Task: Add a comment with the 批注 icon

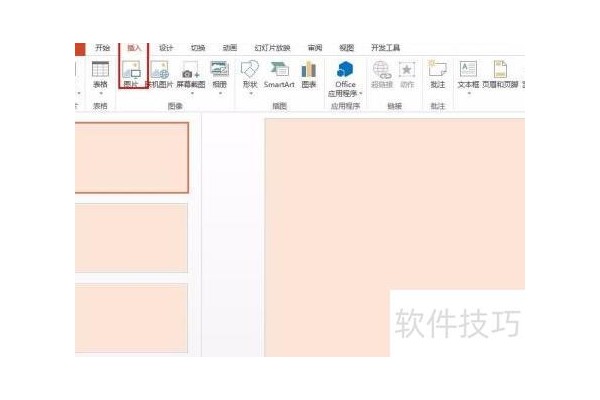Action: coord(437,69)
